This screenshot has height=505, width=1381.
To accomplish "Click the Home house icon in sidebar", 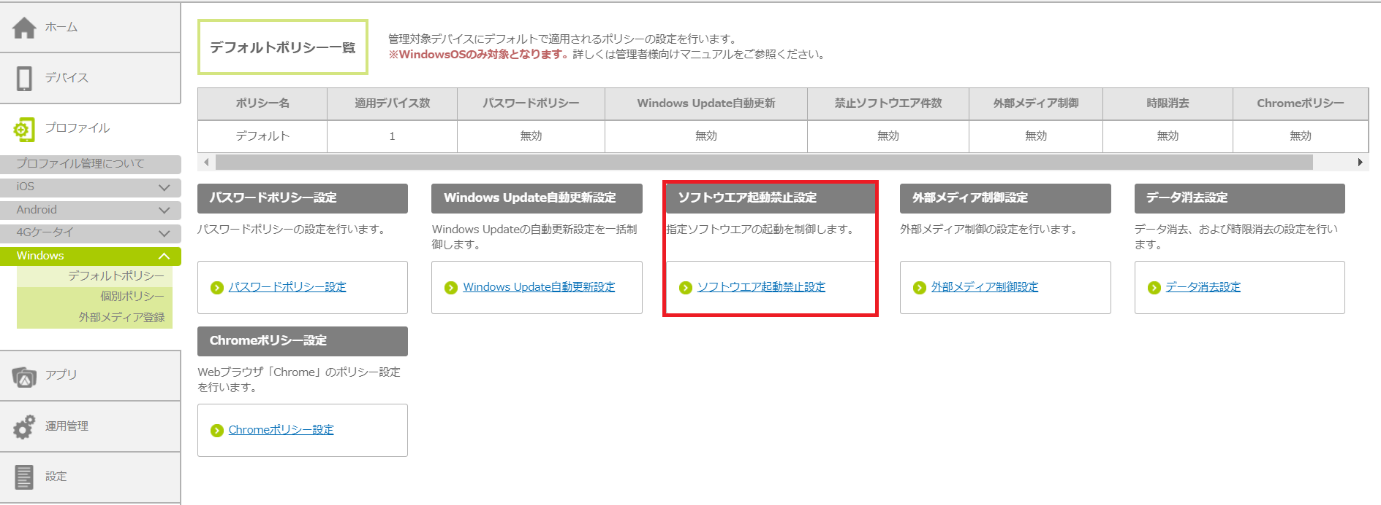I will click(24, 28).
